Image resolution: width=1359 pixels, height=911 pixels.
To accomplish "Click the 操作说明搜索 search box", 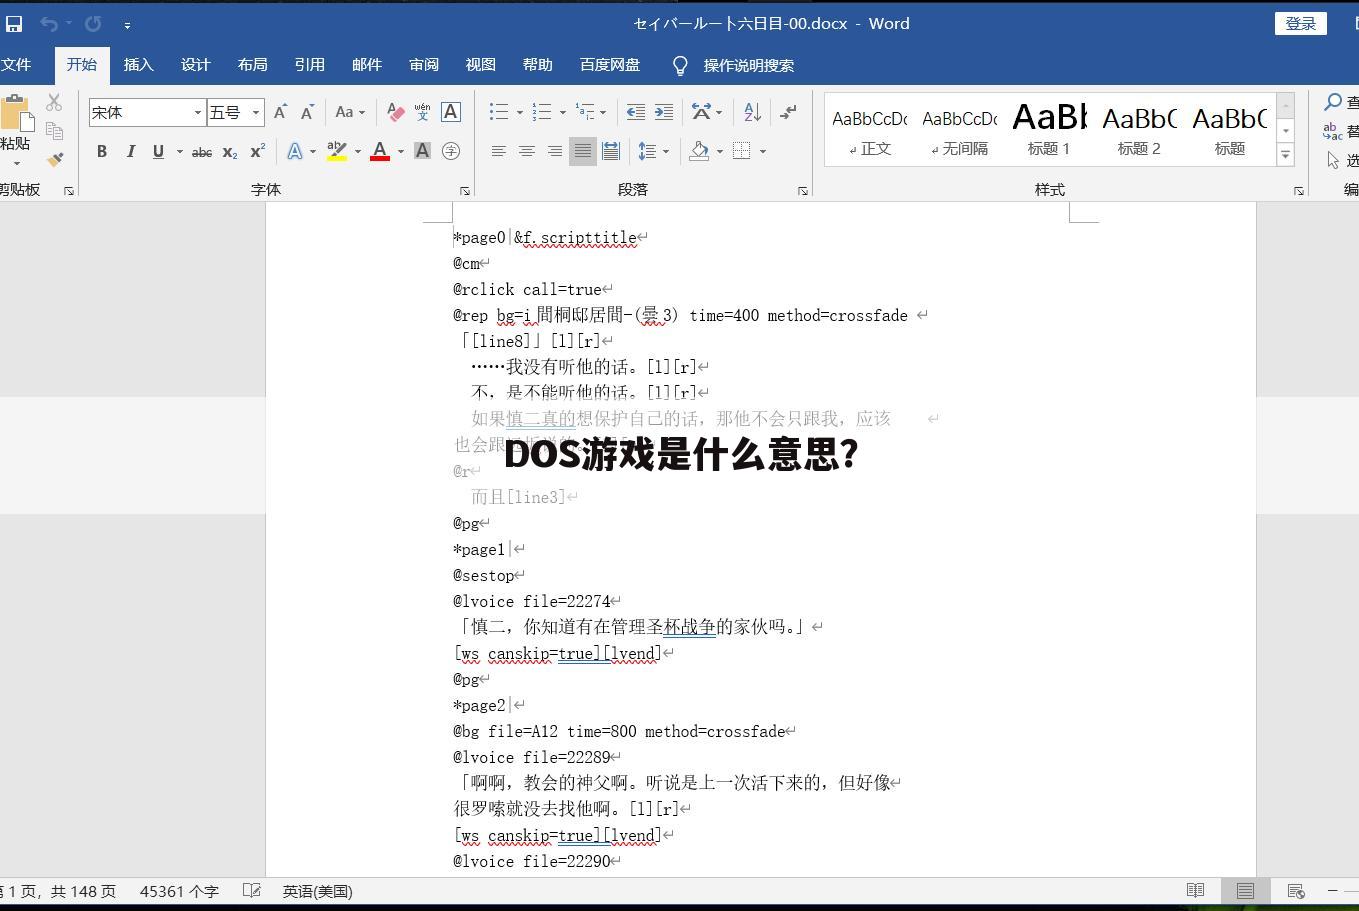I will point(748,66).
